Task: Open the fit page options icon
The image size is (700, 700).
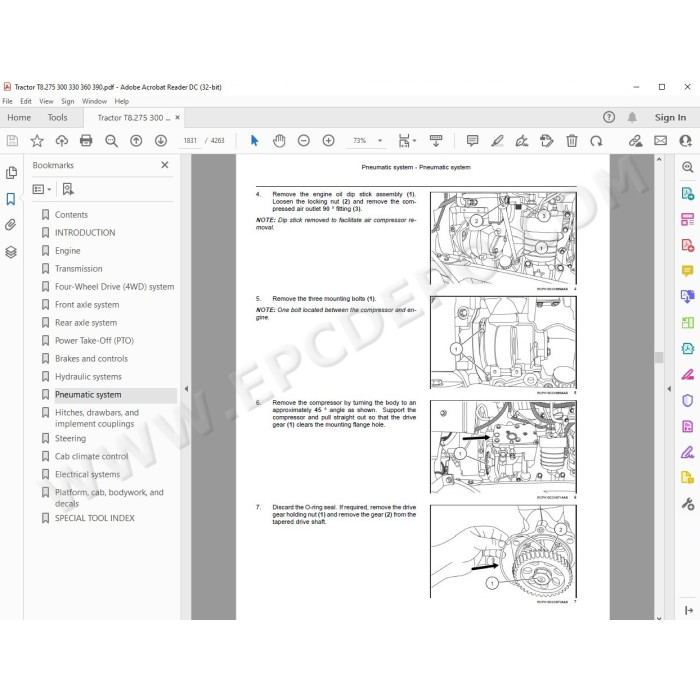Action: [x=406, y=141]
